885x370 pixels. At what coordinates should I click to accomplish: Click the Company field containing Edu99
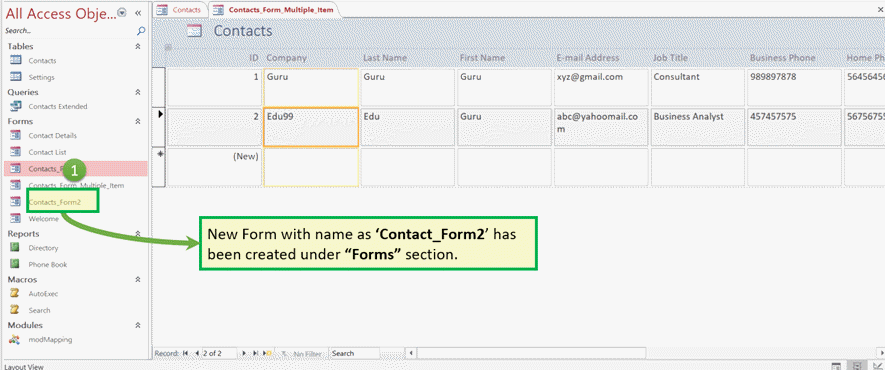[310, 127]
